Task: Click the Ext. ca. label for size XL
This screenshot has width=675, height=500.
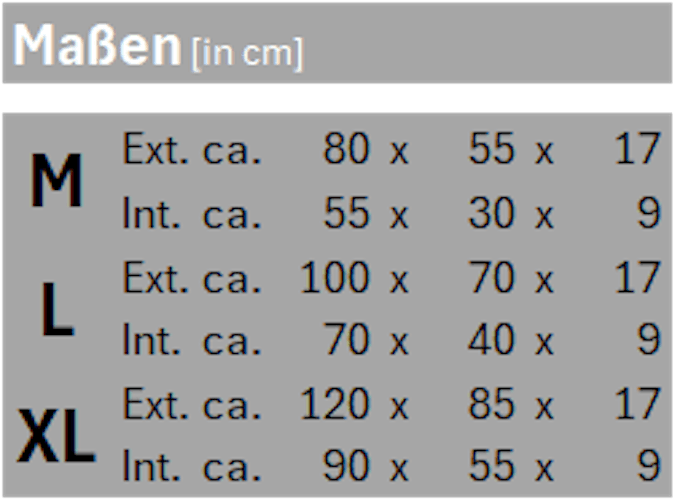Action: [191, 405]
